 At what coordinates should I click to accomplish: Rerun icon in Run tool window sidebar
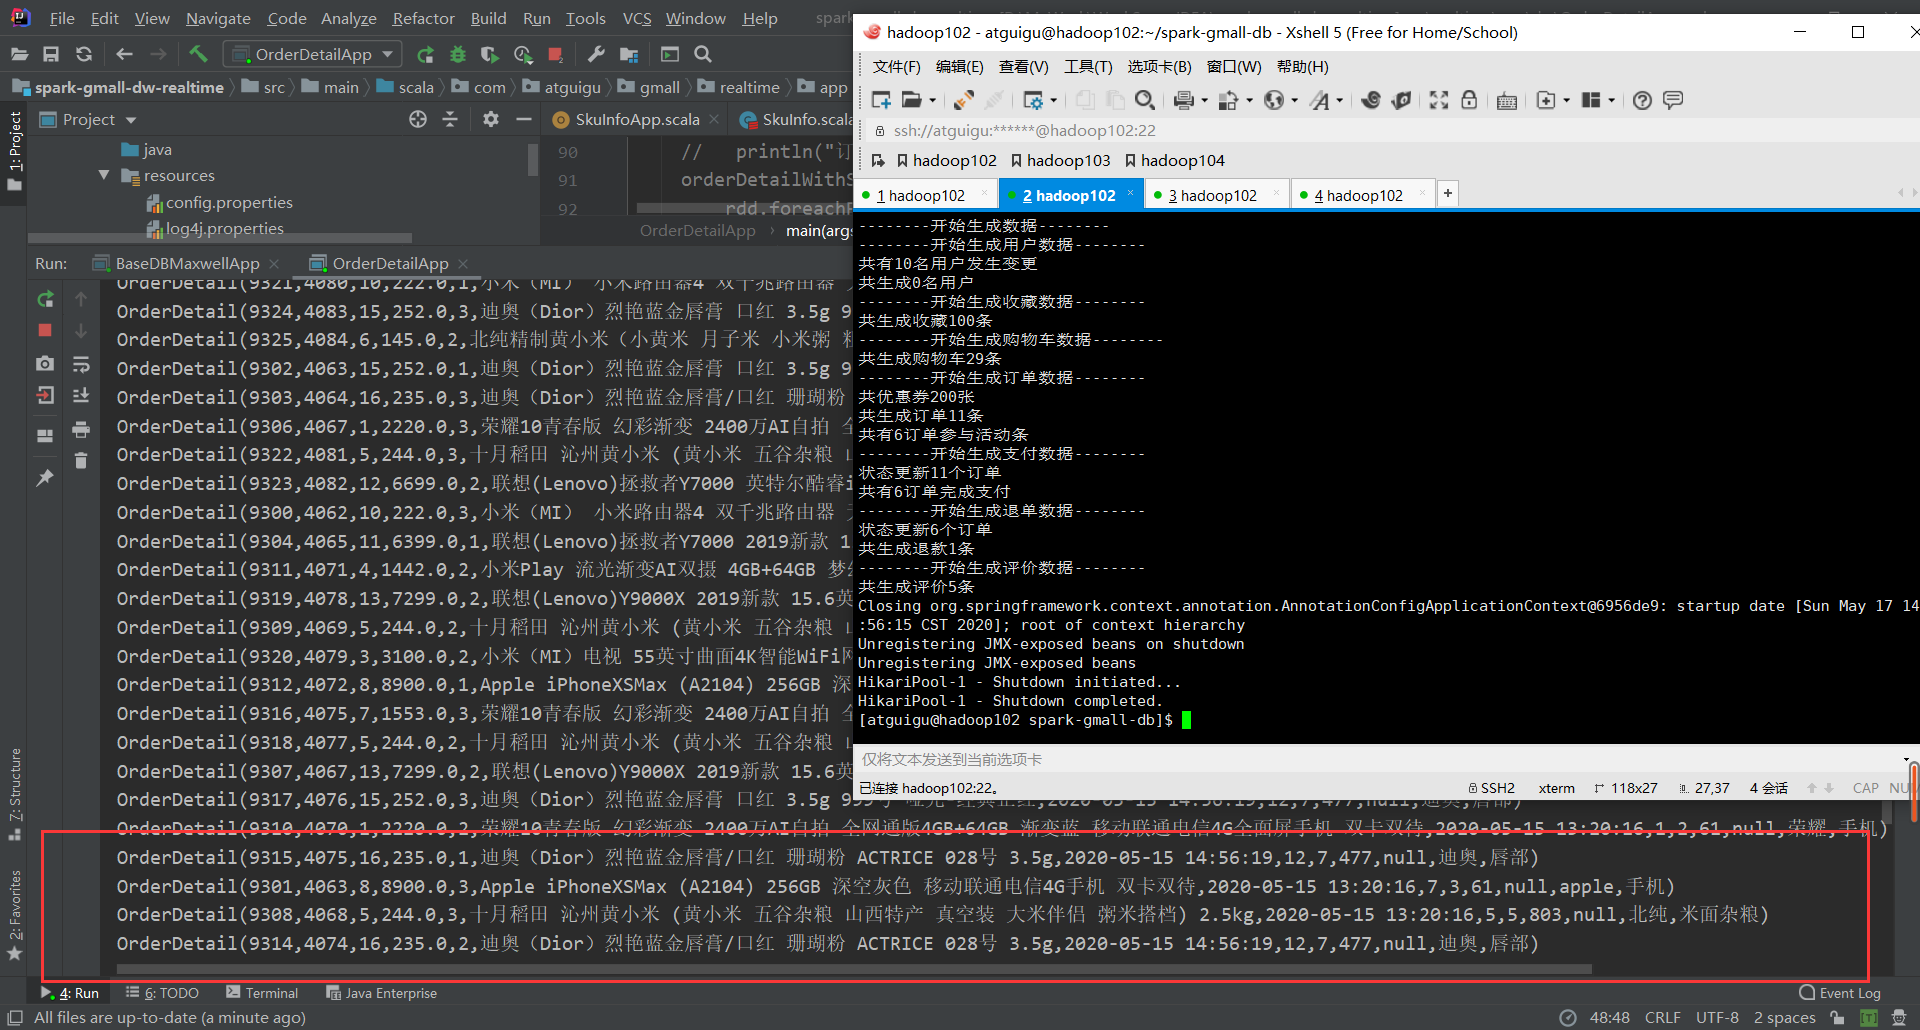pyautogui.click(x=45, y=299)
